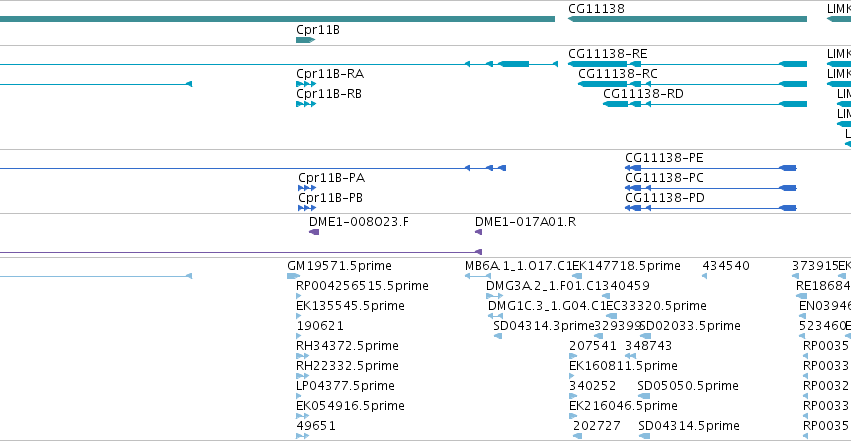The height and width of the screenshot is (441, 851).
Task: Click the DME1-008023.F purple arrow glyph
Action: 314,232
